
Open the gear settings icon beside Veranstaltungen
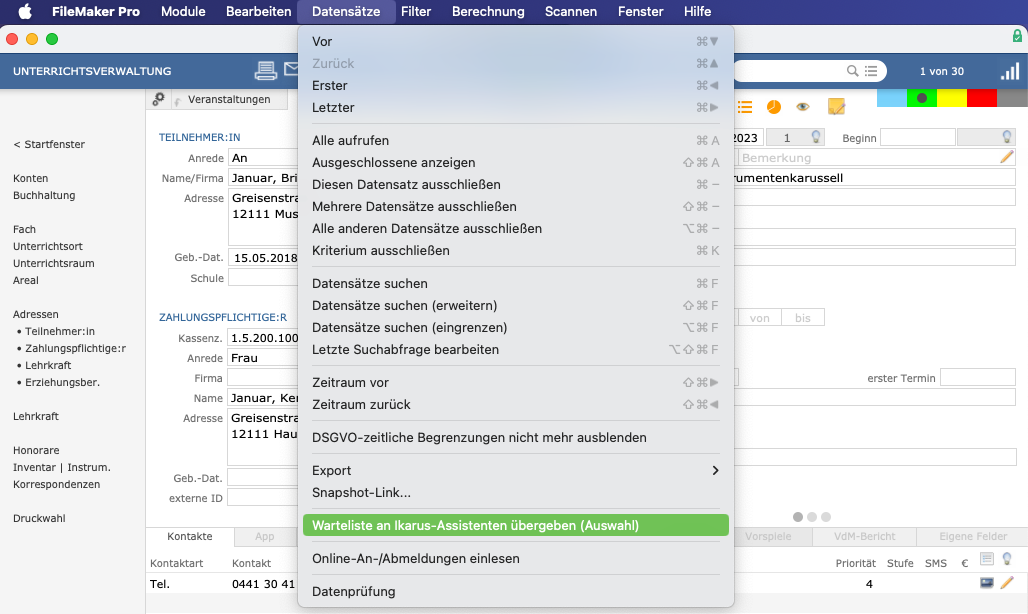(158, 99)
